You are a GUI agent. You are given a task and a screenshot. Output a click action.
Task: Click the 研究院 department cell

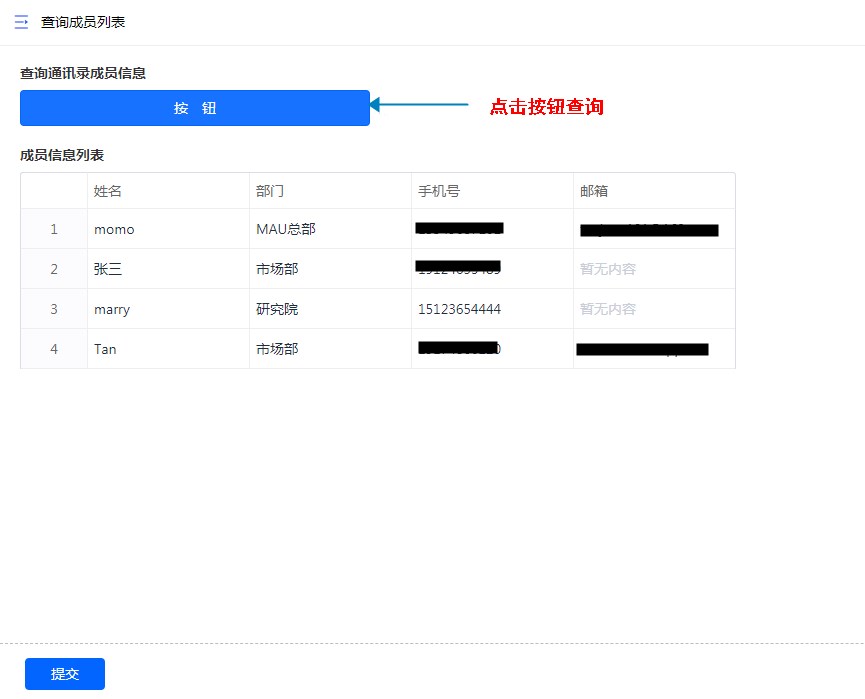[277, 309]
